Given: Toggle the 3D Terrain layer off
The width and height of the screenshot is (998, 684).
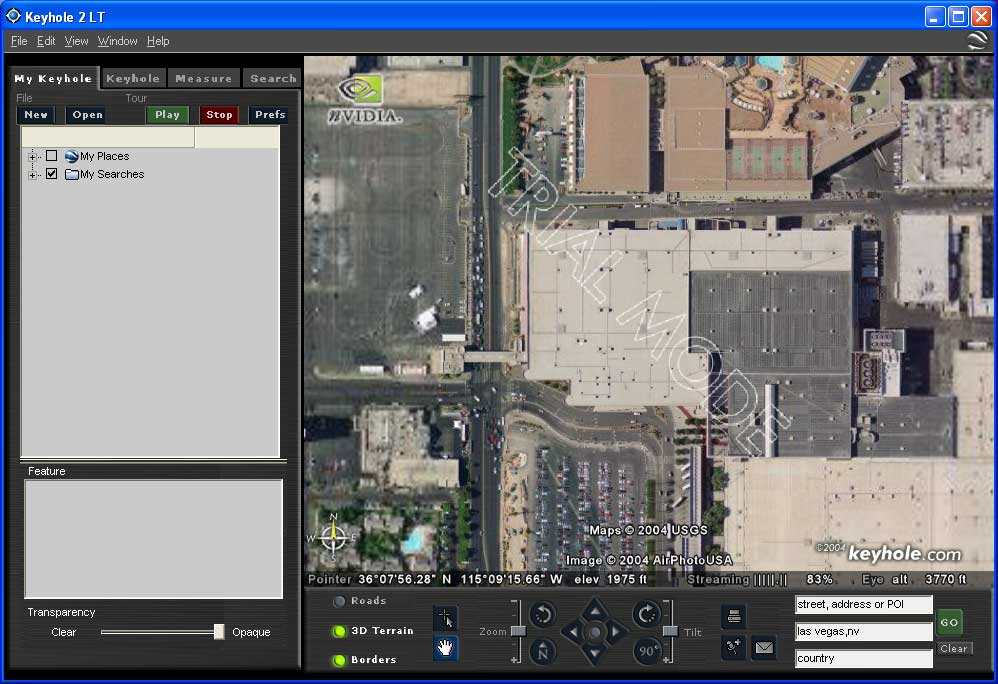Looking at the screenshot, I should point(339,631).
